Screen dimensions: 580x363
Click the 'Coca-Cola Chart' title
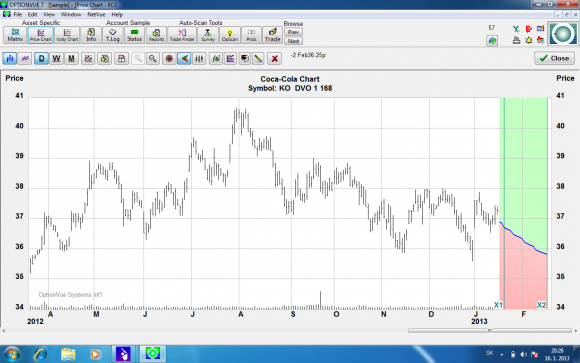pos(290,79)
